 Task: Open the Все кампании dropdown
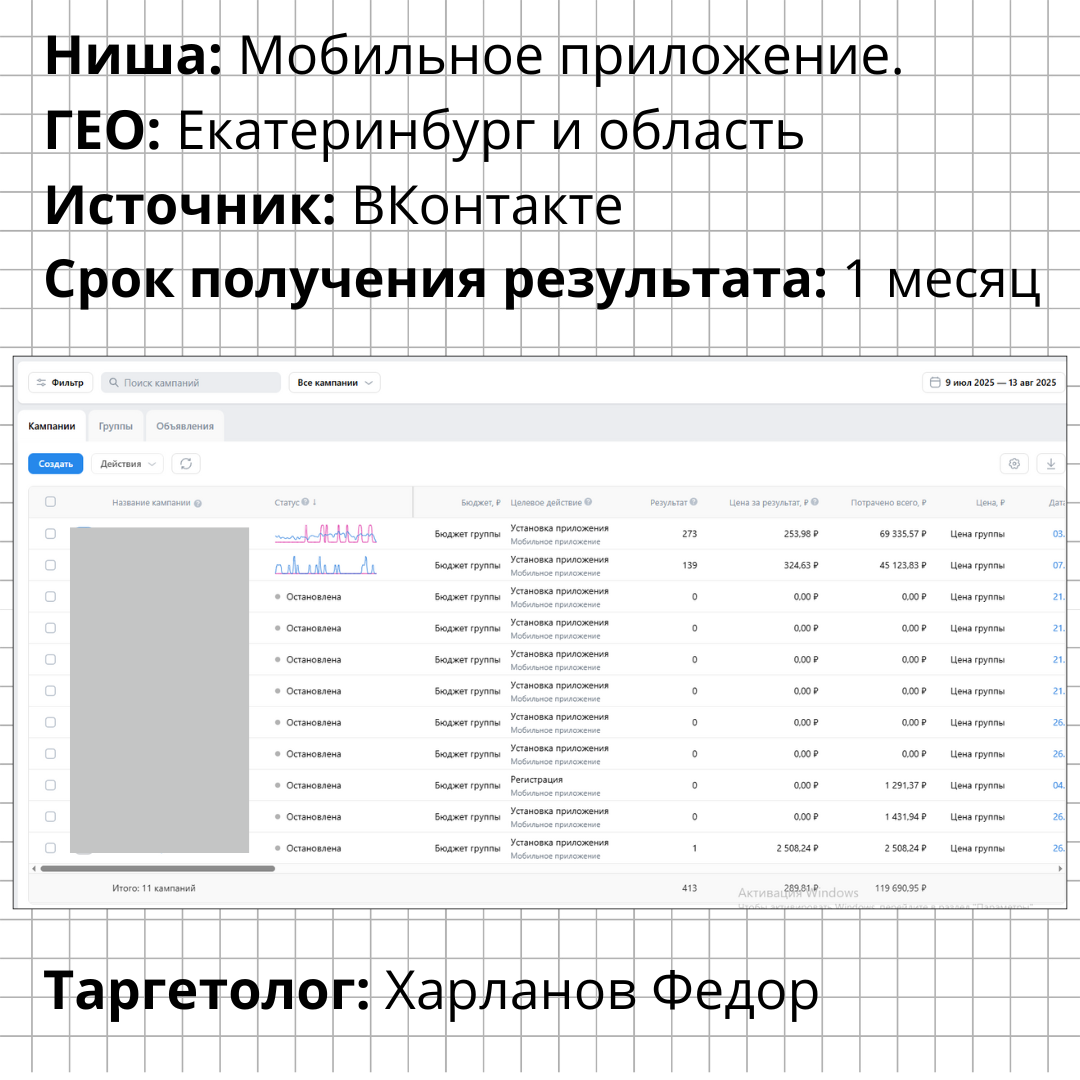(x=335, y=382)
